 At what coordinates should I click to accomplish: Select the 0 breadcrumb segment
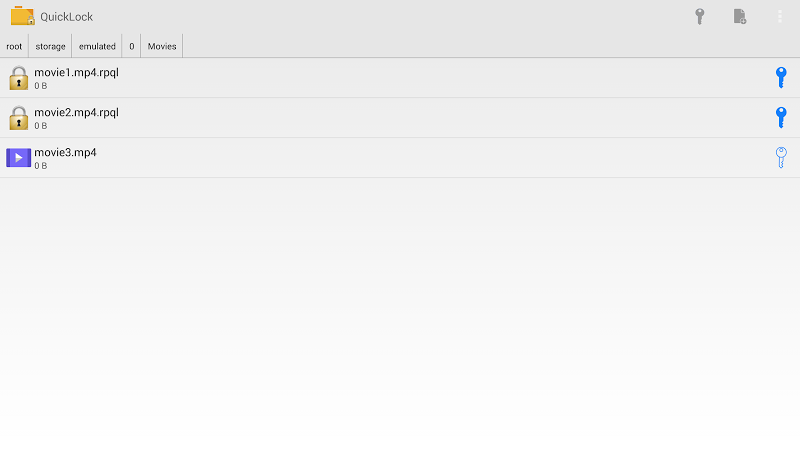point(131,46)
